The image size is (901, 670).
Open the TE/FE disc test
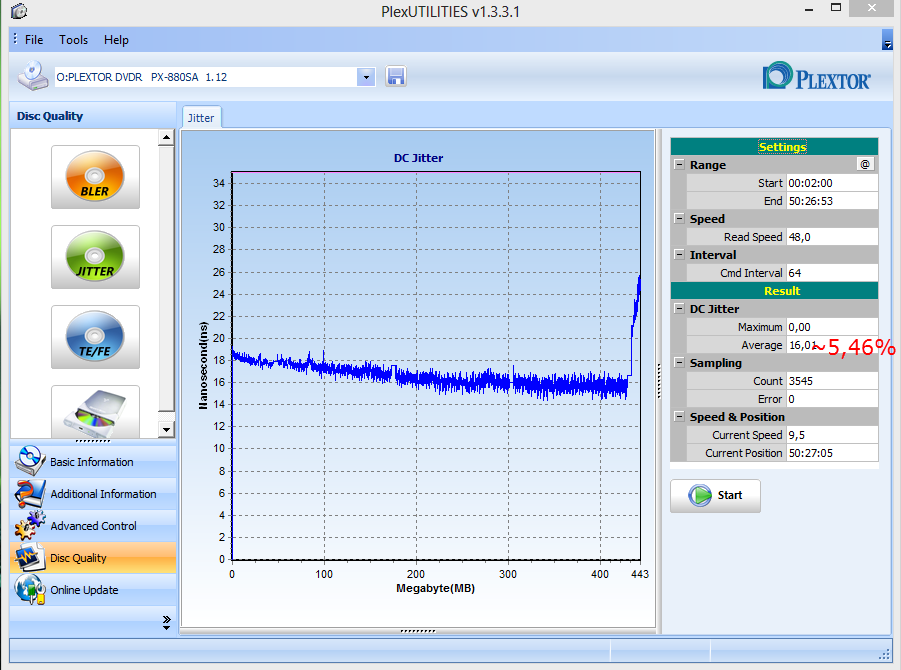point(95,337)
